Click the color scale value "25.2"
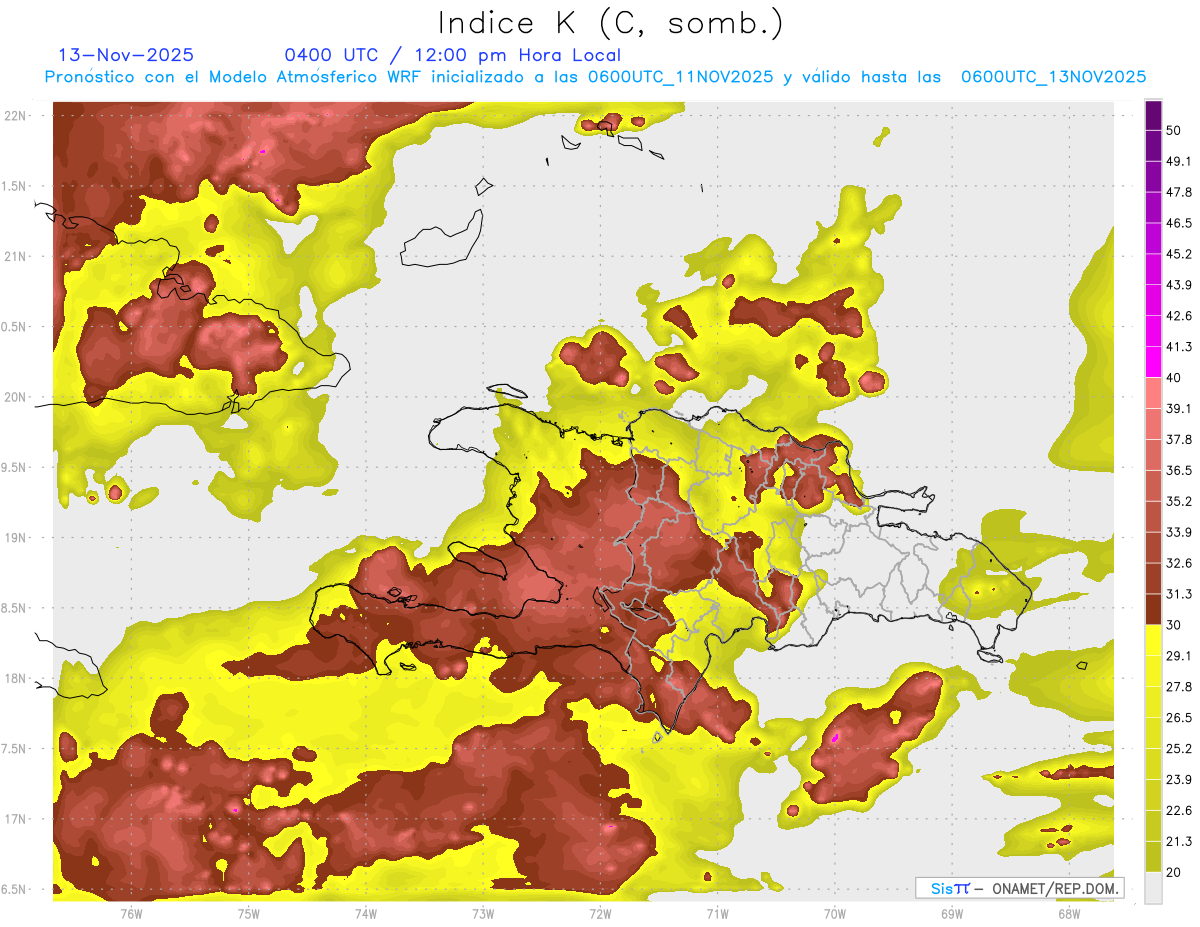The image size is (1200, 927). (1180, 749)
